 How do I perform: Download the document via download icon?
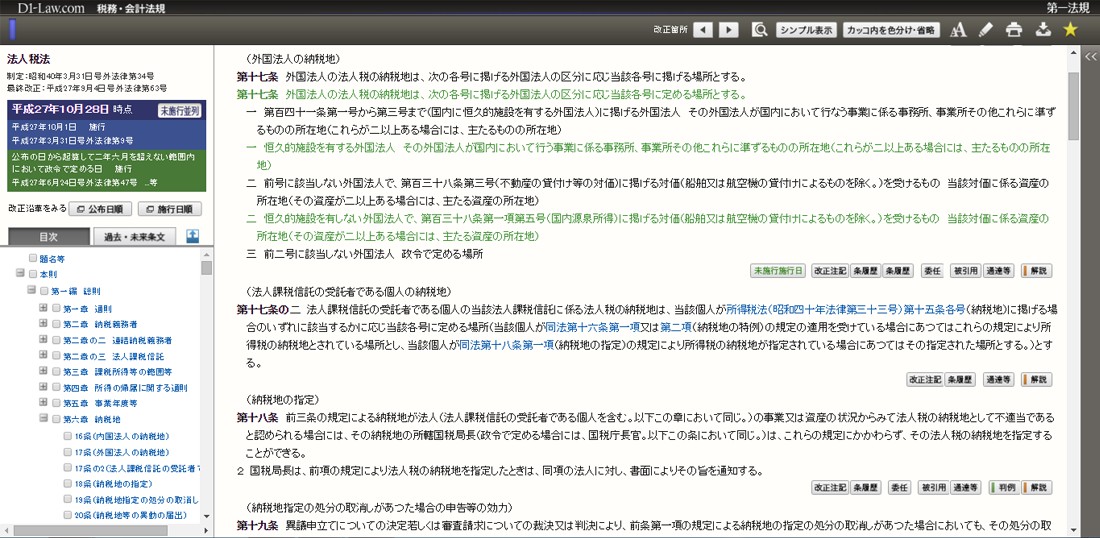tap(1042, 30)
